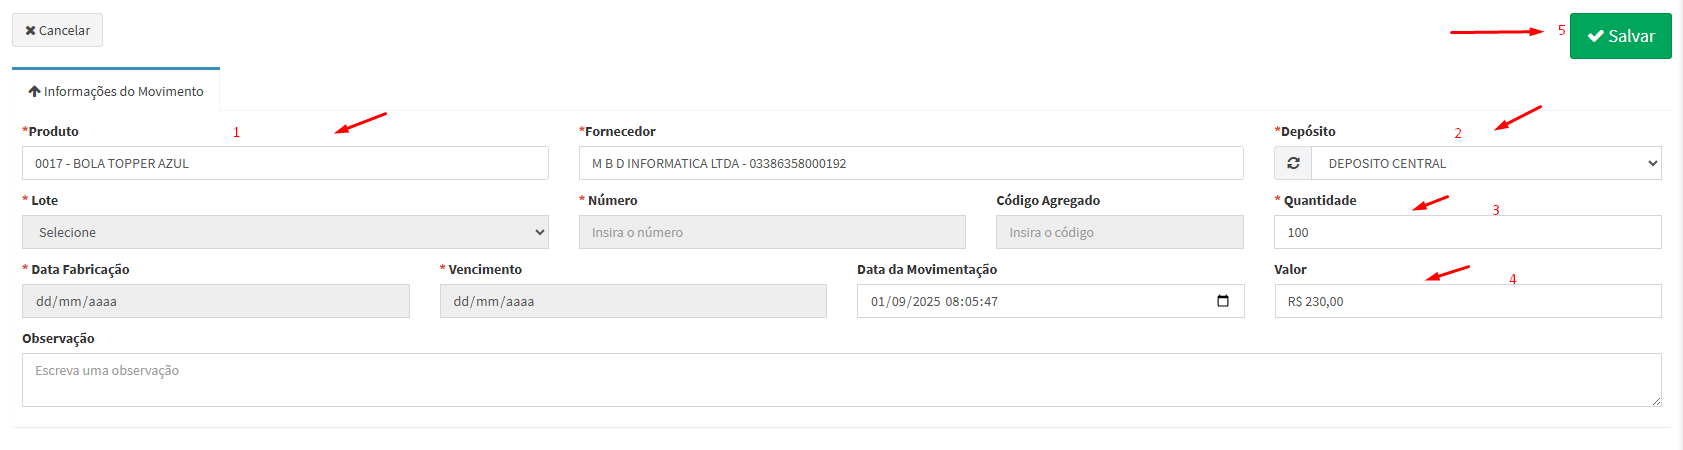
Task: Click the refresh icon beside Depósito
Action: pyautogui.click(x=1293, y=163)
